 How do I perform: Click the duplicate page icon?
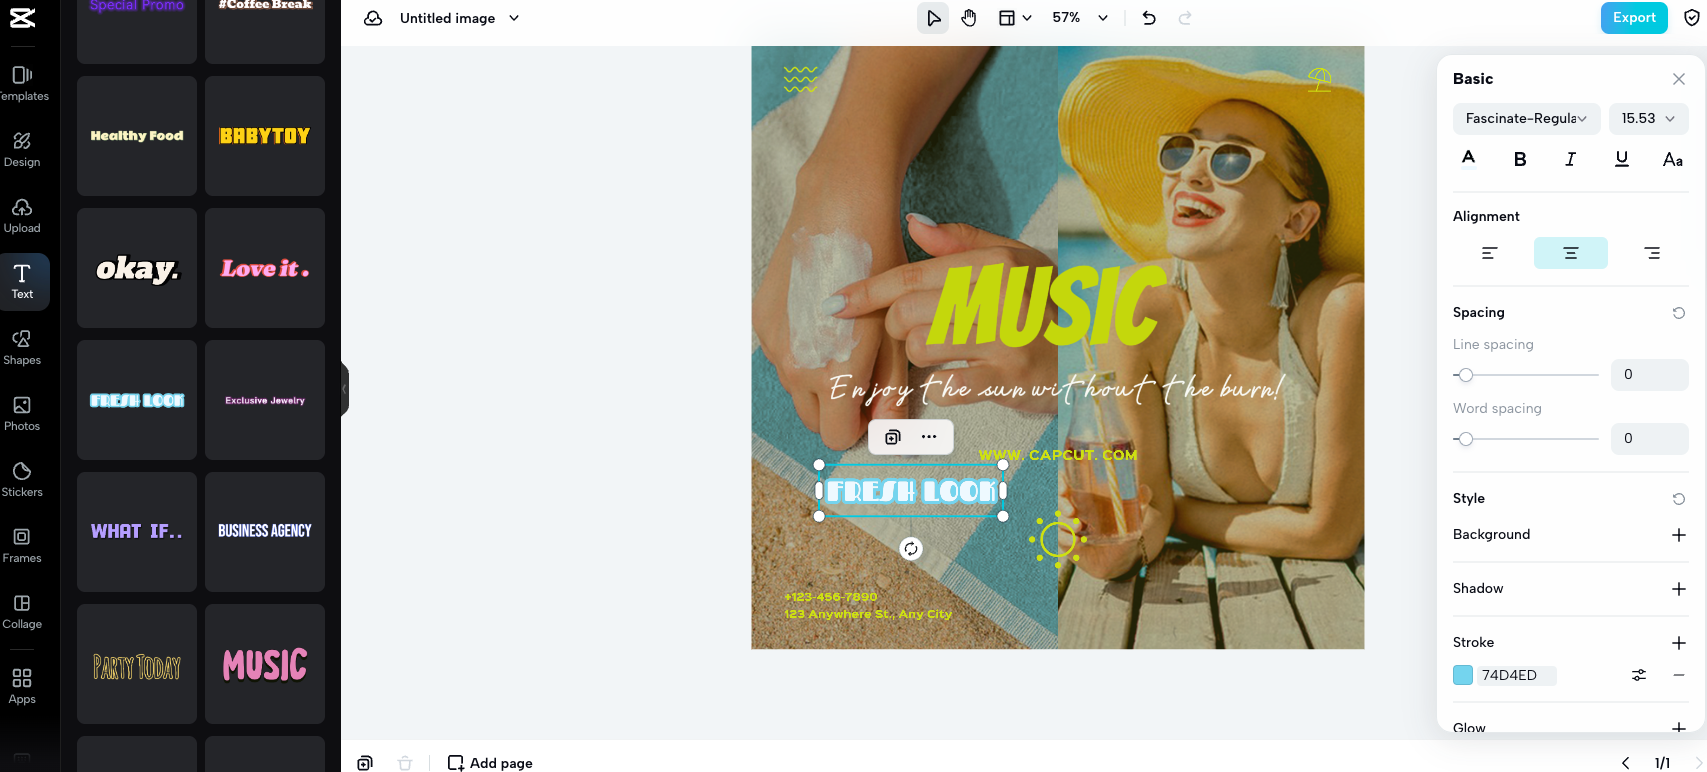pyautogui.click(x=365, y=763)
